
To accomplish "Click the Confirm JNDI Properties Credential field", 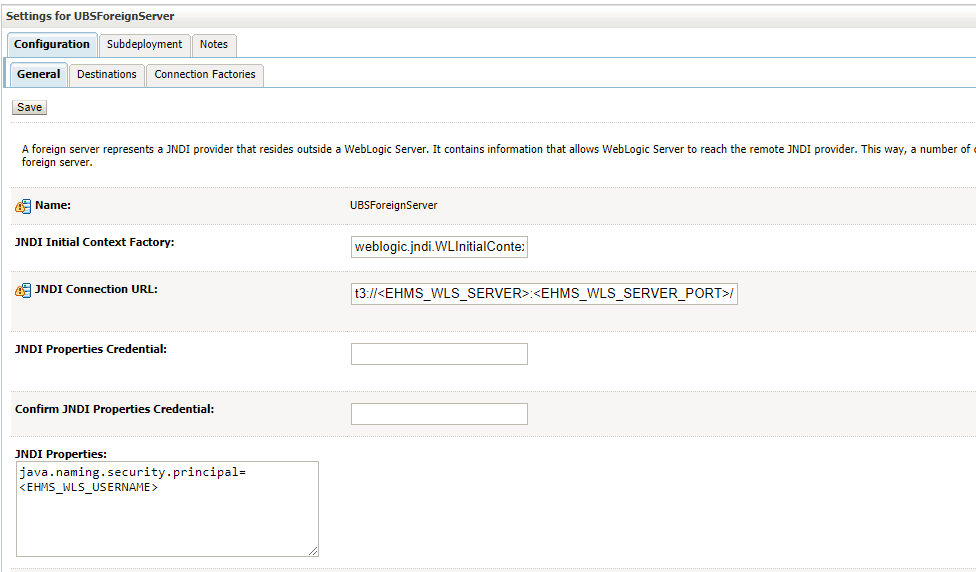I will [439, 414].
